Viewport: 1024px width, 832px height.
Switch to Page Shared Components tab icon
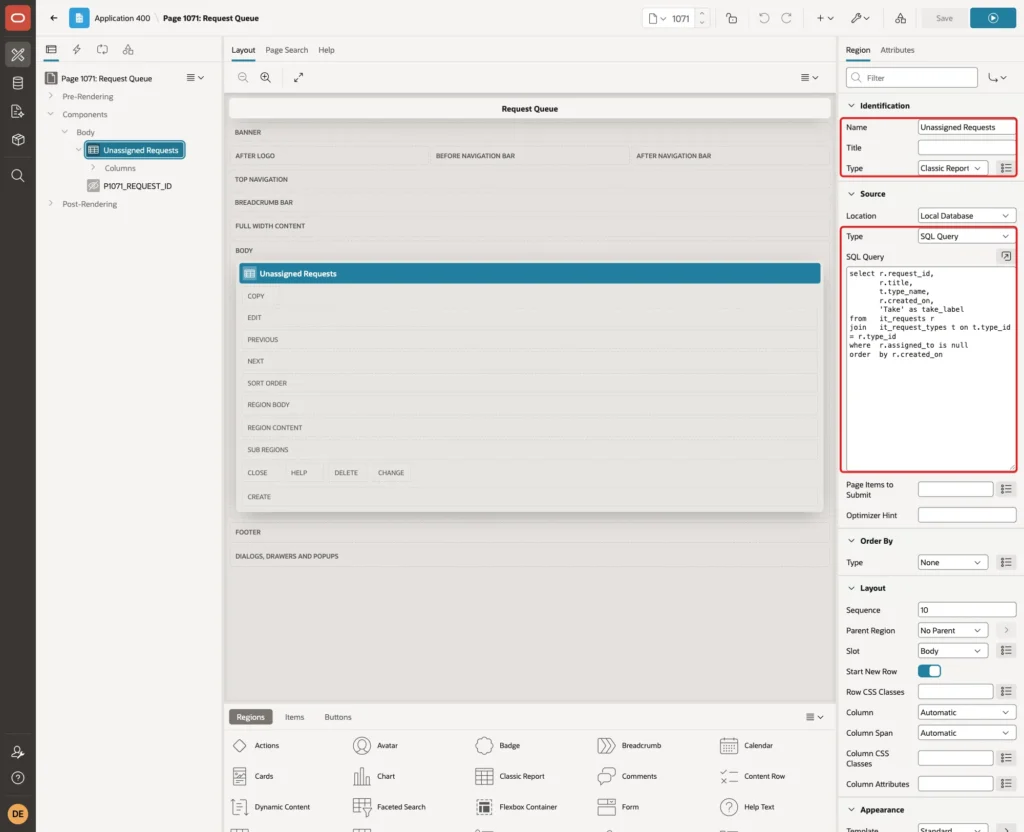point(128,50)
